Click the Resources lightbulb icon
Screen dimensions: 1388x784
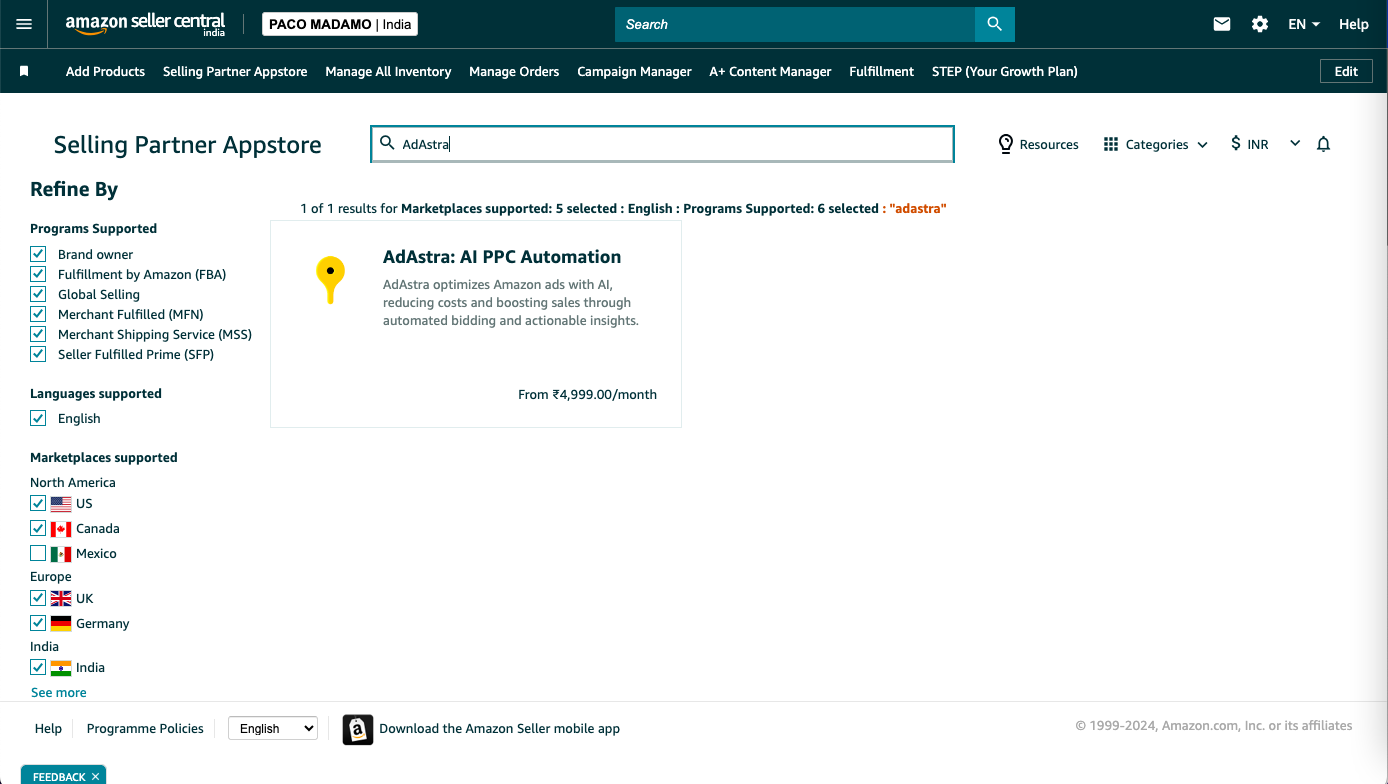(1006, 144)
